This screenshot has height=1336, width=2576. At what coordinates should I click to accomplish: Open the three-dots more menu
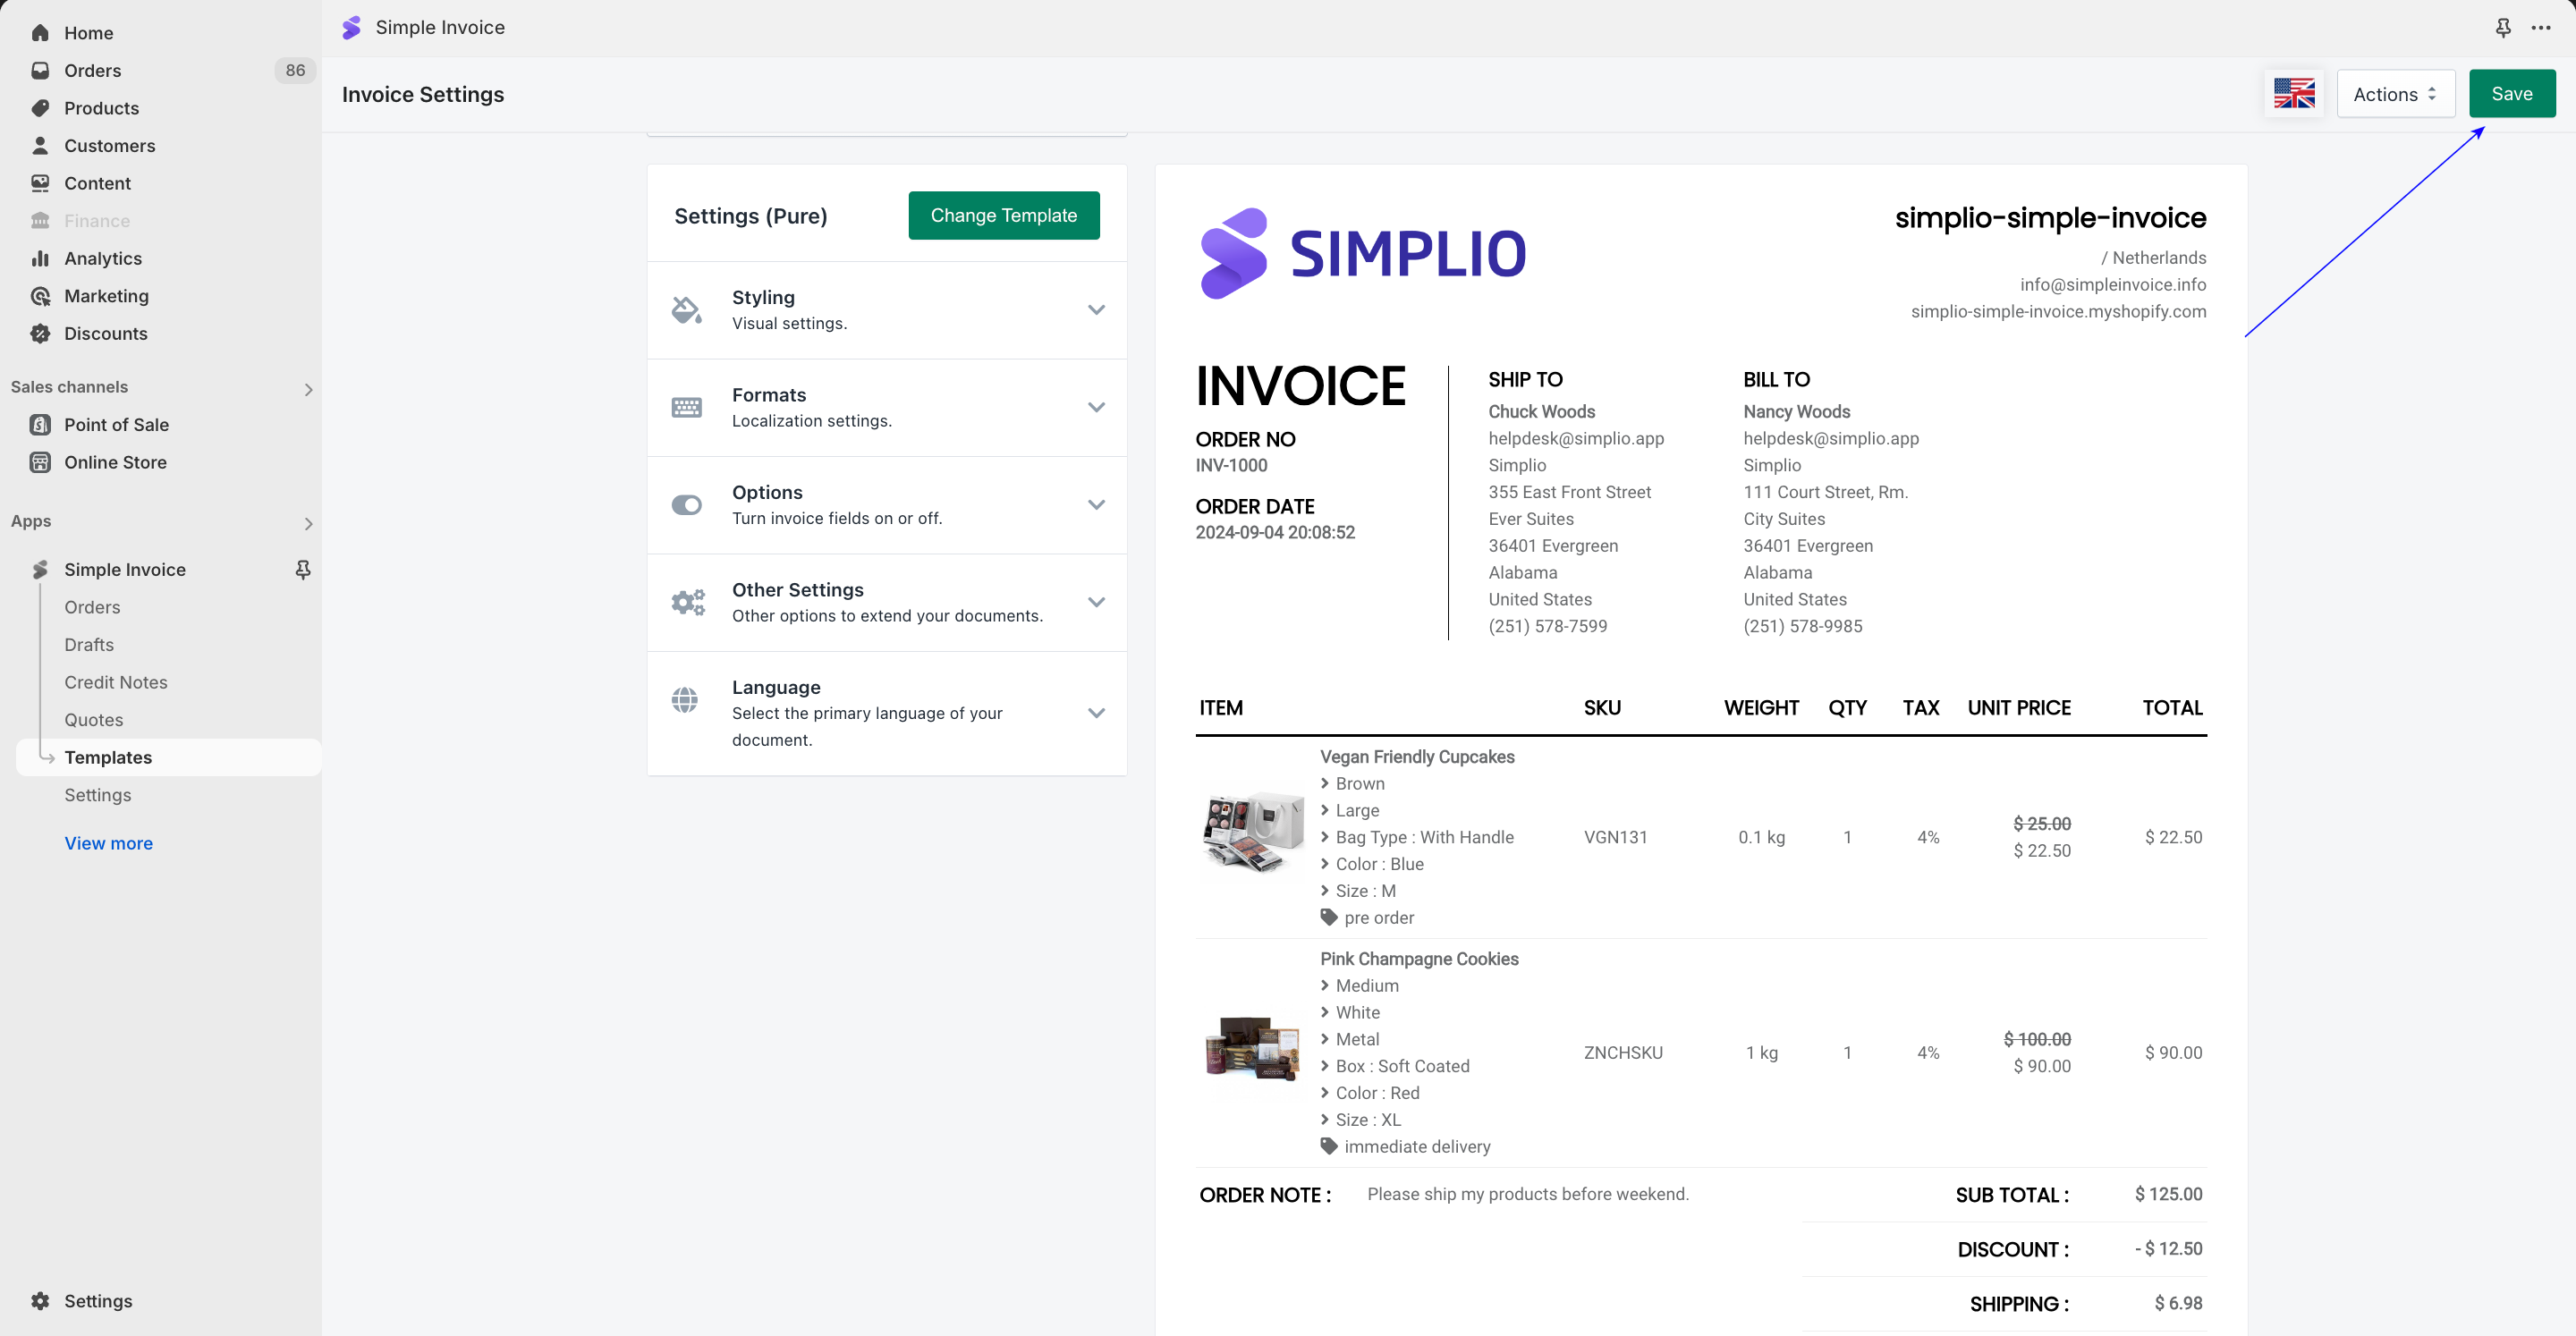2540,28
